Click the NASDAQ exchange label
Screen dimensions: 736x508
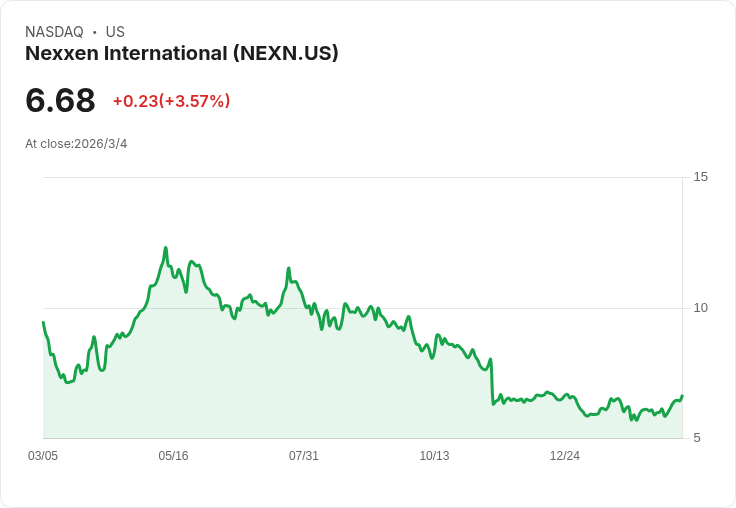point(54,32)
